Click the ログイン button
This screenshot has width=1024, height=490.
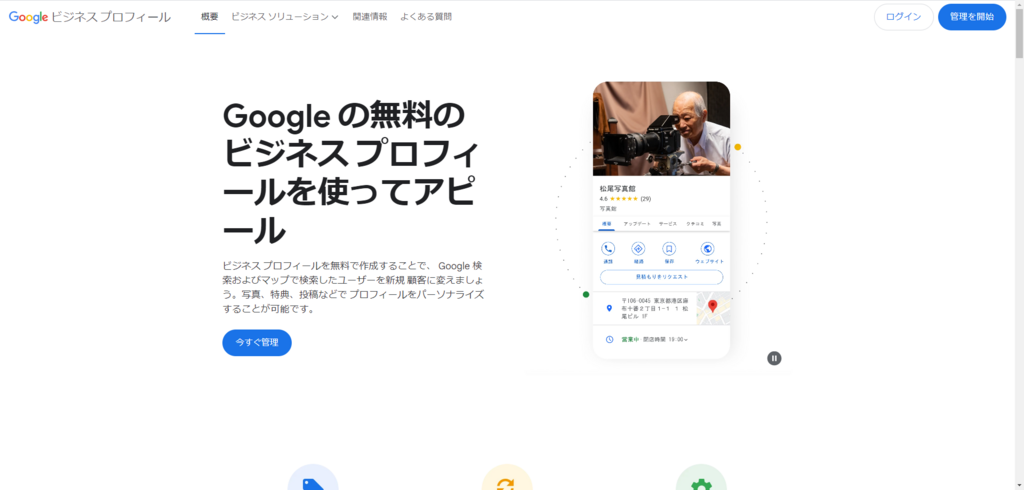click(x=904, y=17)
